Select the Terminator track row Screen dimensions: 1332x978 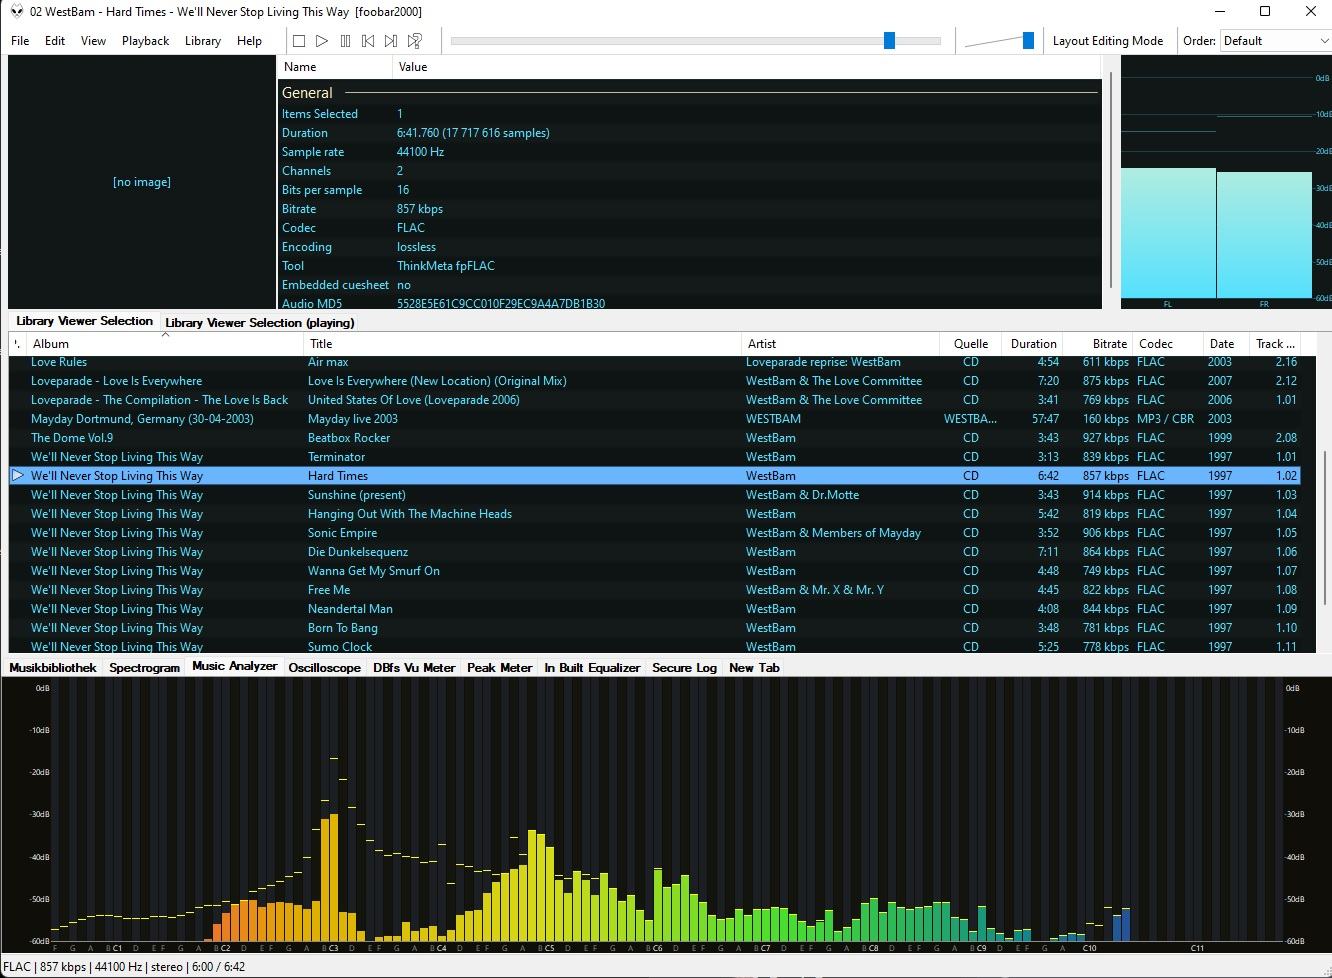tap(654, 457)
